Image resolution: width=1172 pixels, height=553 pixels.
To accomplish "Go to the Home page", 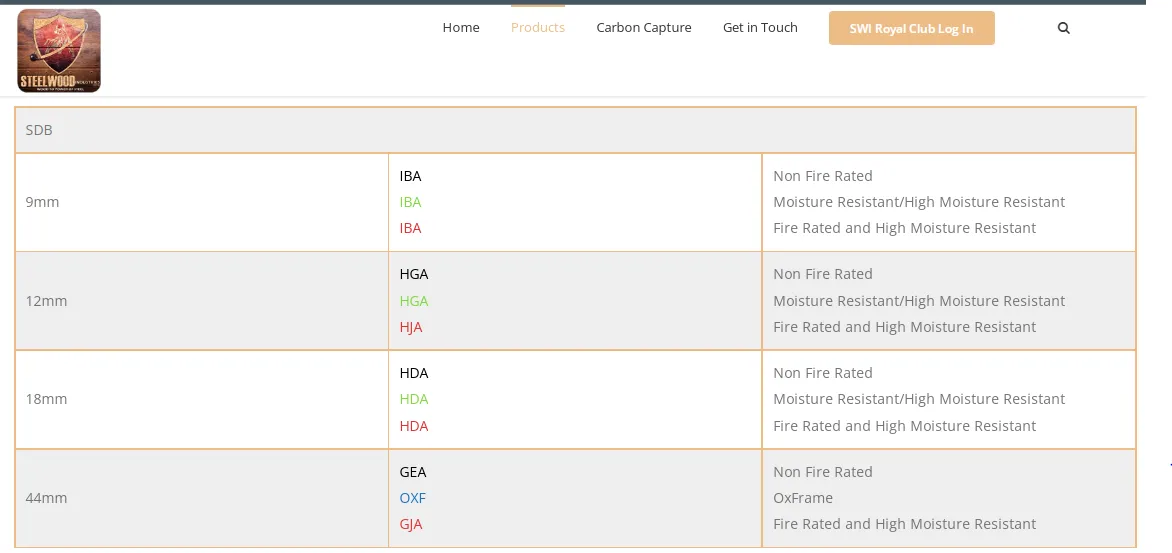I will click(461, 28).
